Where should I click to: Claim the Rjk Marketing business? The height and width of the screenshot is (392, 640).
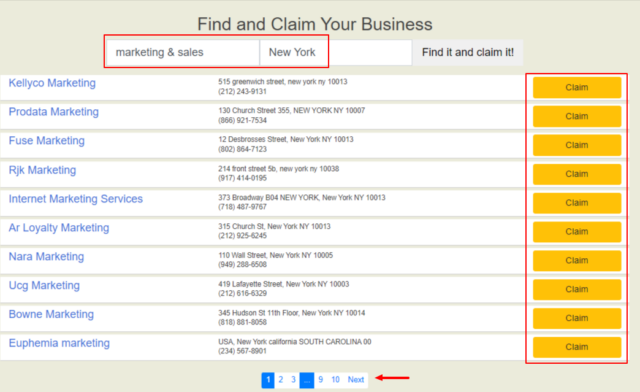tap(577, 174)
